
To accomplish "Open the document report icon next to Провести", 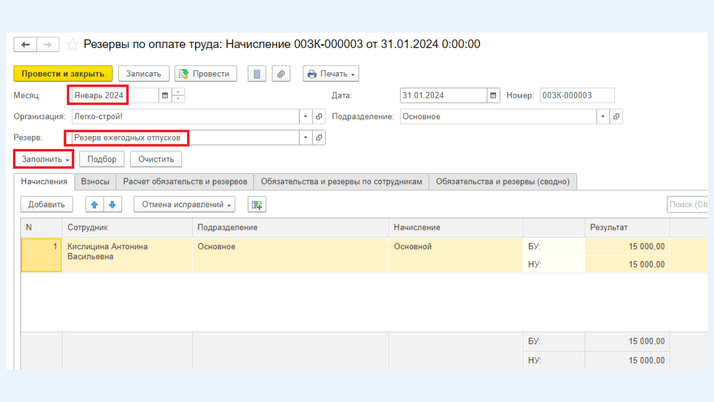I will (257, 74).
